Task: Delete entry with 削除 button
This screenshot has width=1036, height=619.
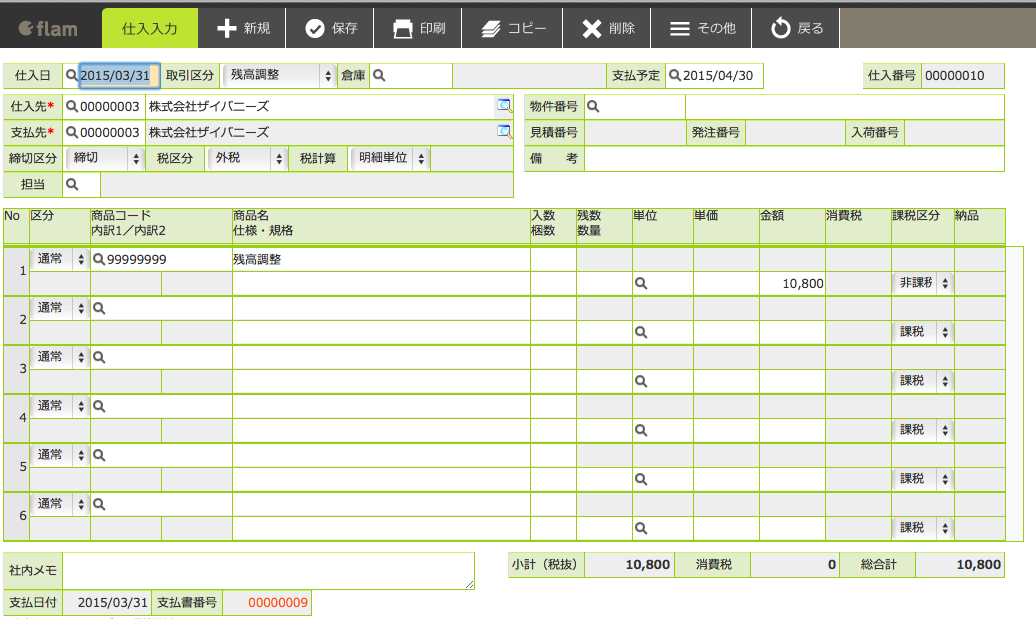Action: (607, 28)
